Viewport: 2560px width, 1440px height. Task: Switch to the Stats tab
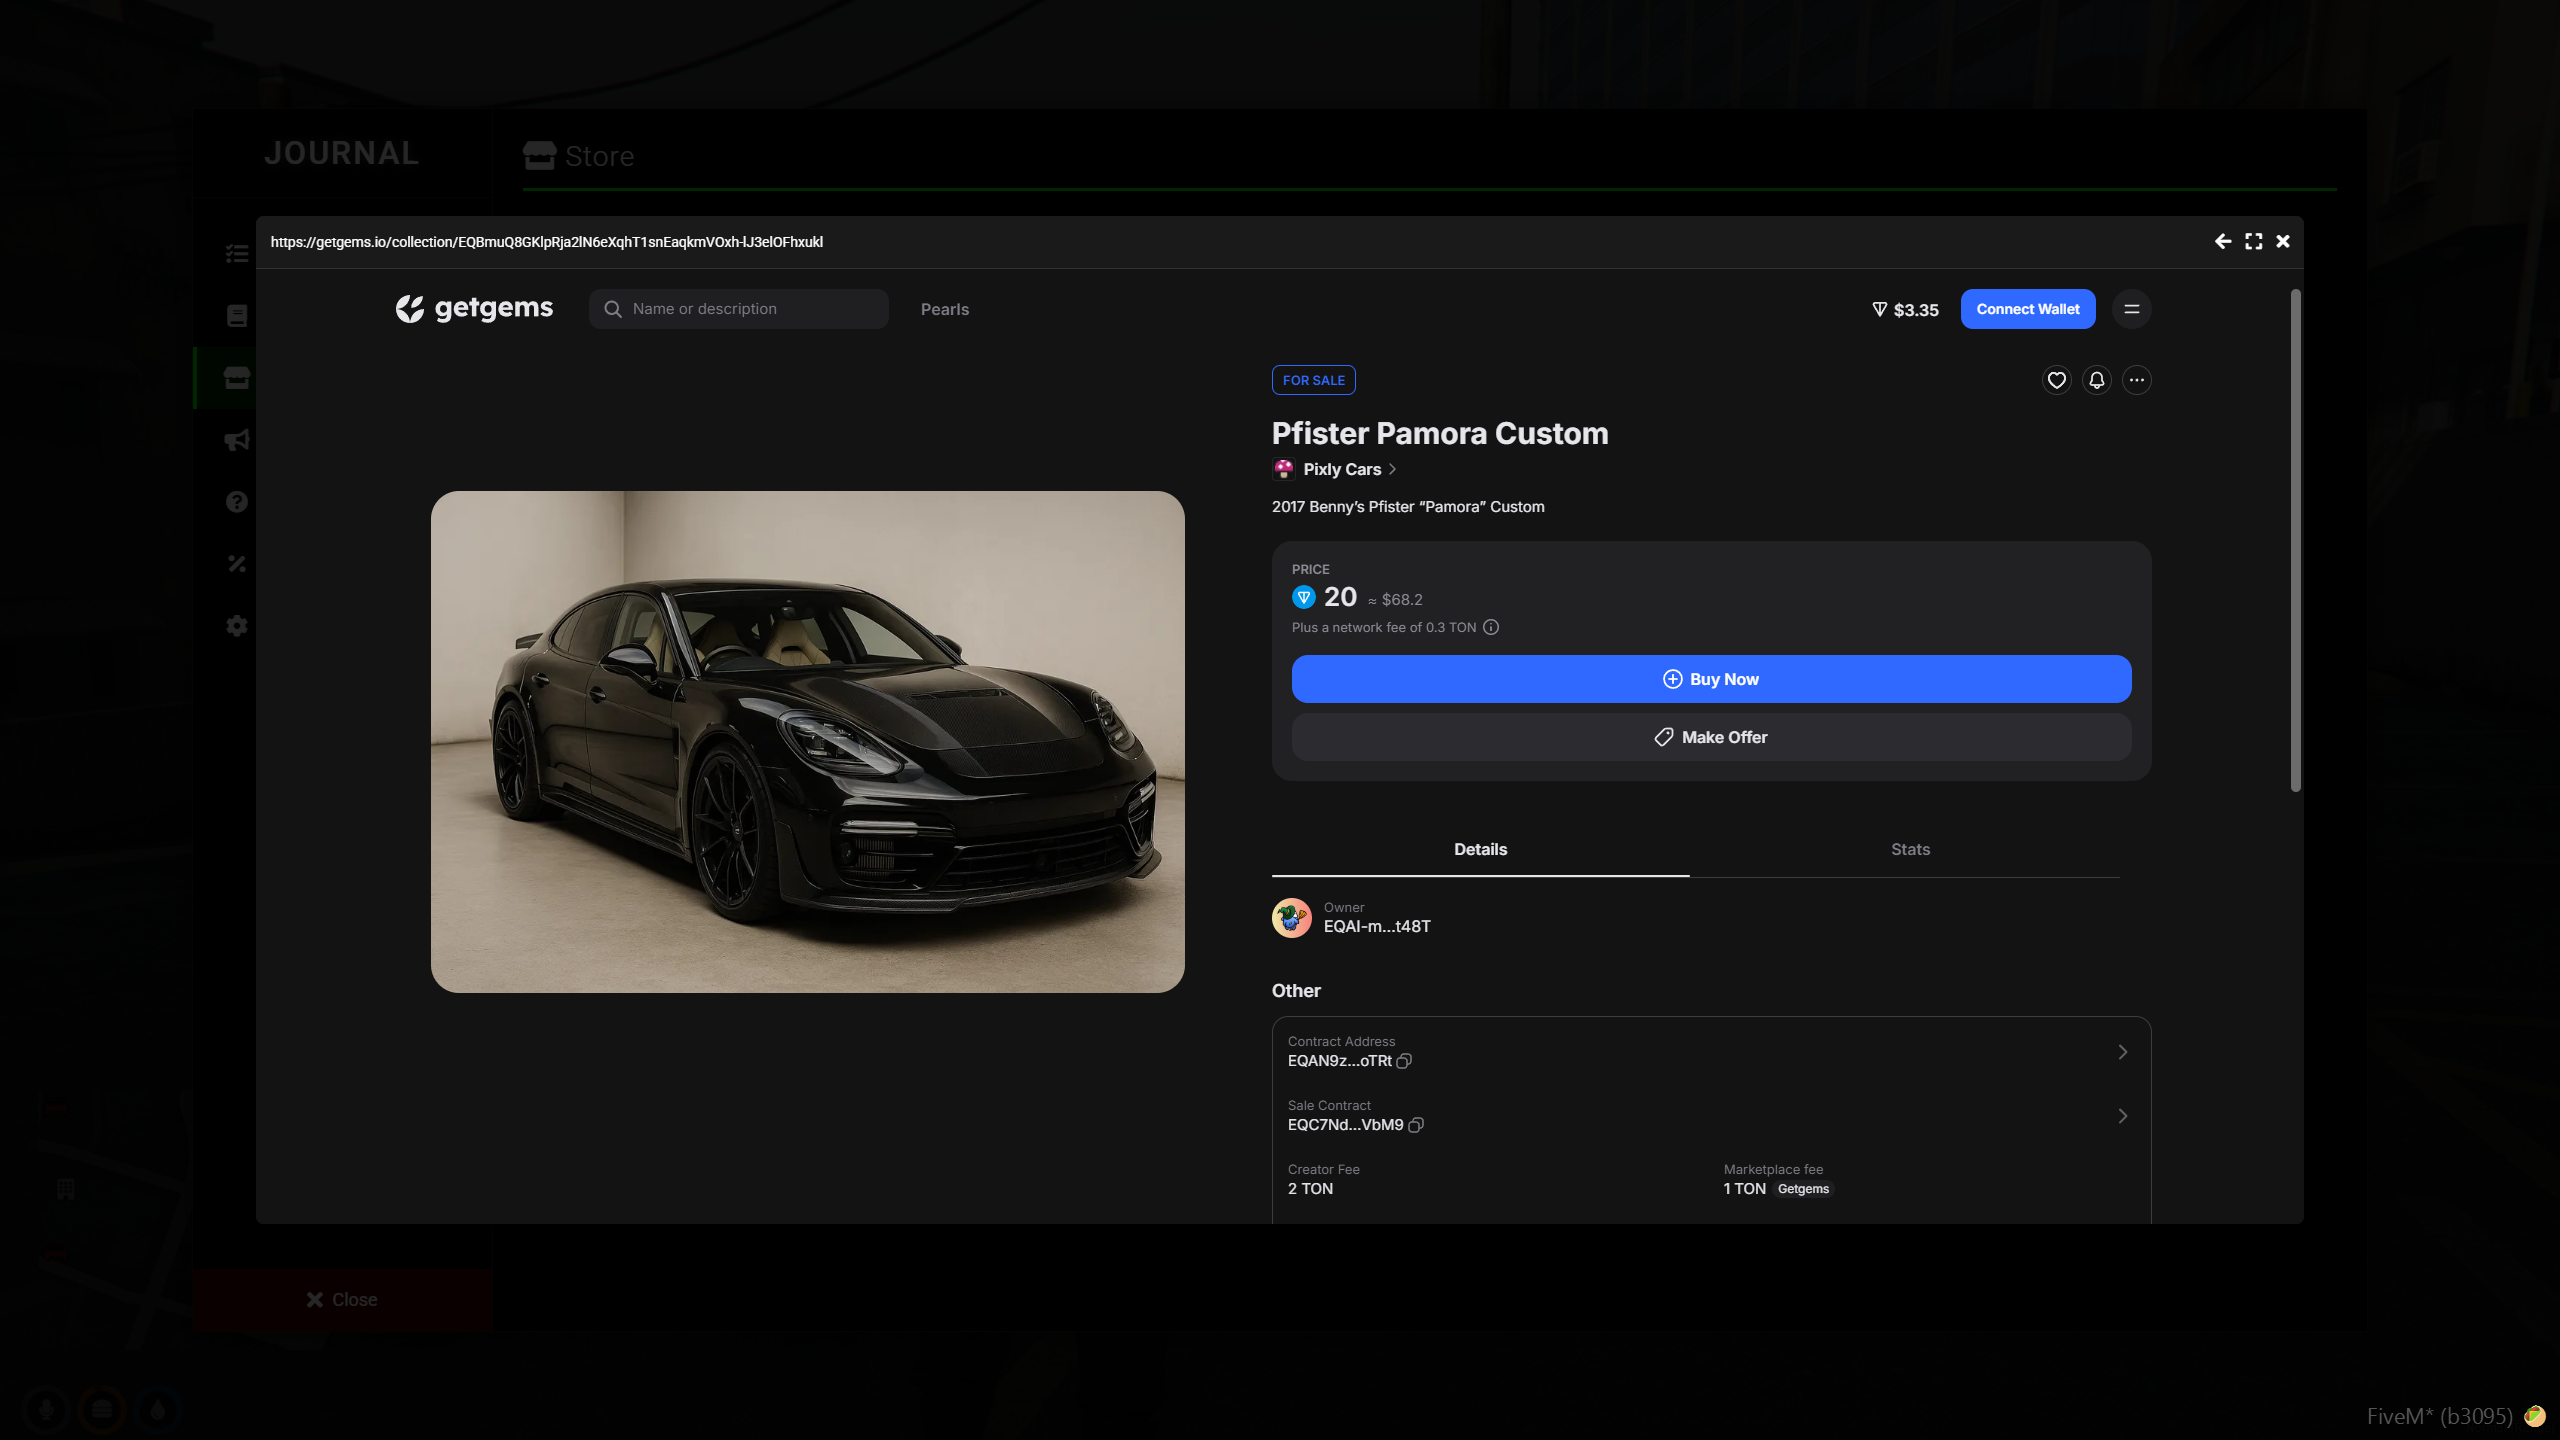click(1910, 850)
